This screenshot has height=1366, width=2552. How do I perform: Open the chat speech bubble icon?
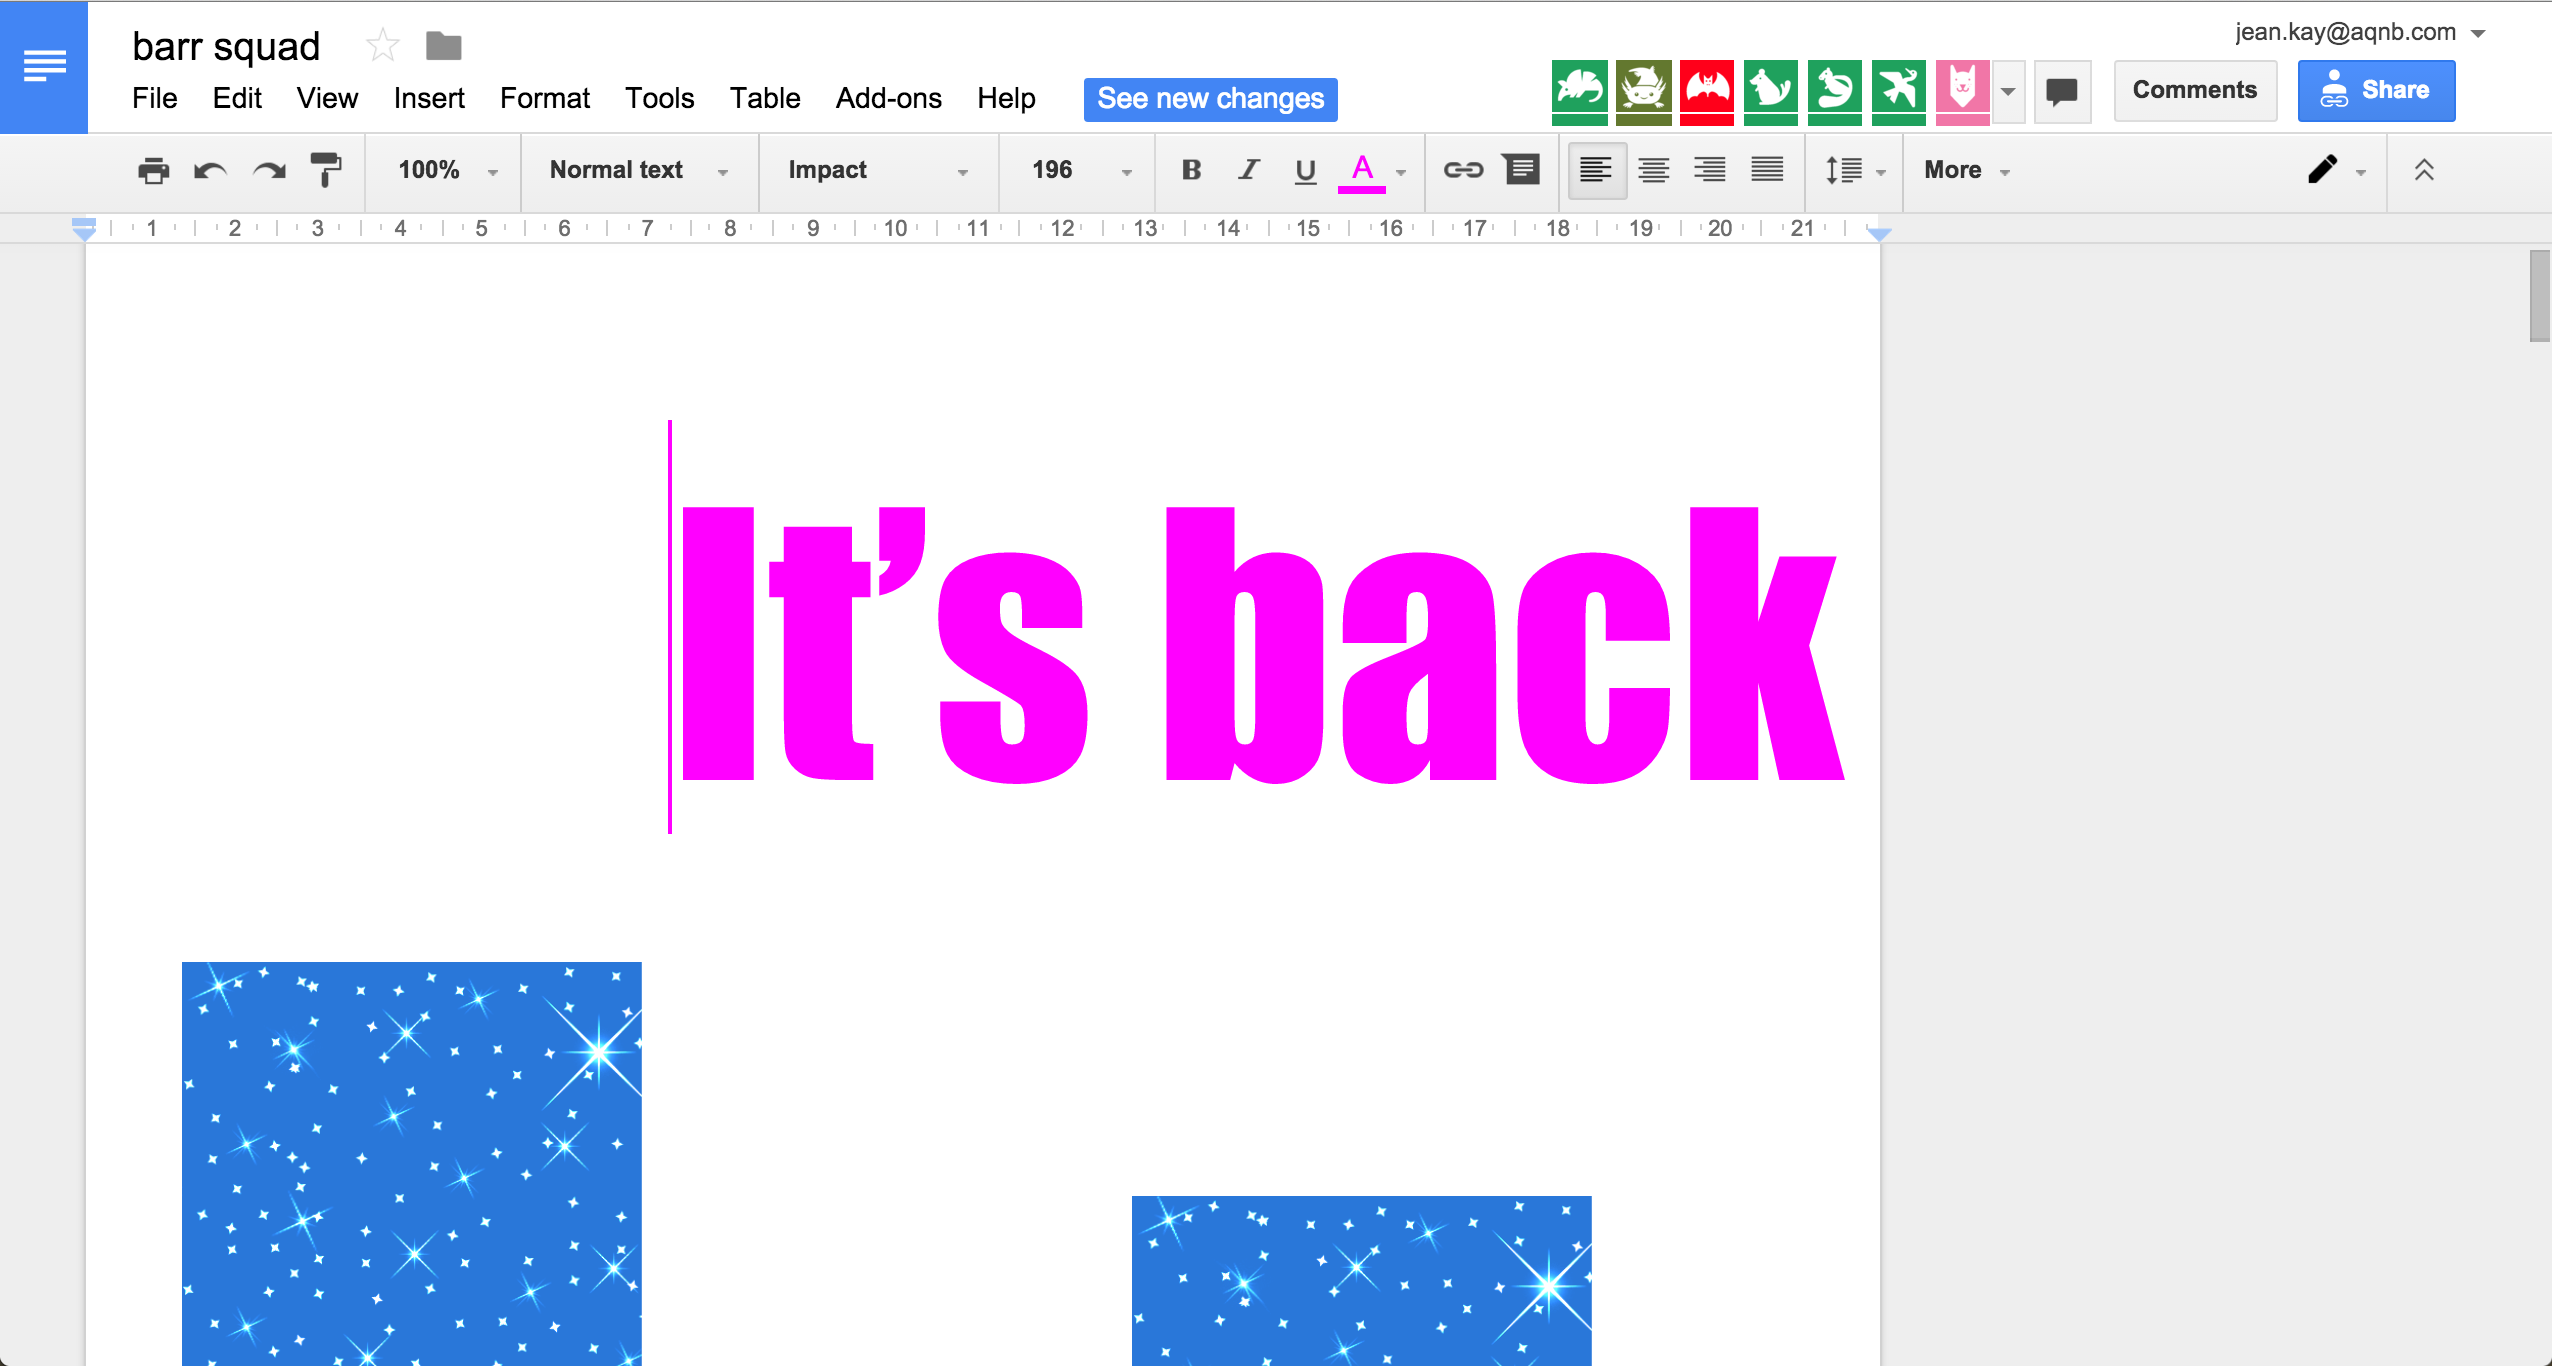point(2062,92)
